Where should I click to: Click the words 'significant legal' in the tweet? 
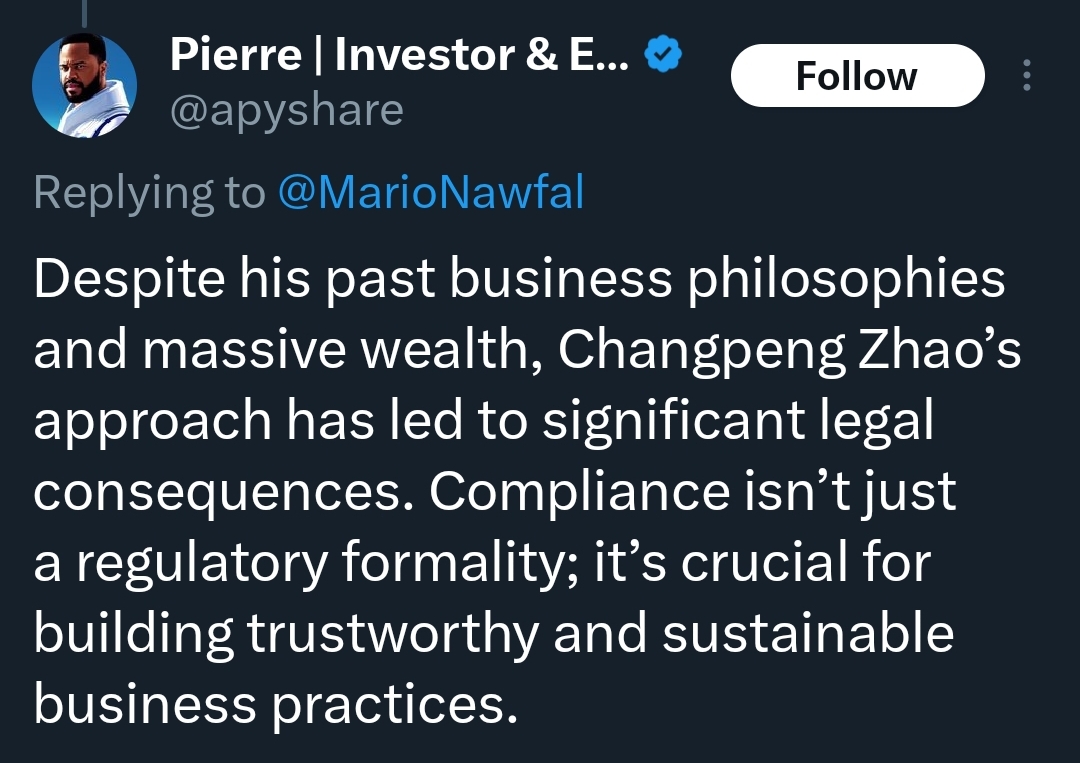[x=738, y=421]
